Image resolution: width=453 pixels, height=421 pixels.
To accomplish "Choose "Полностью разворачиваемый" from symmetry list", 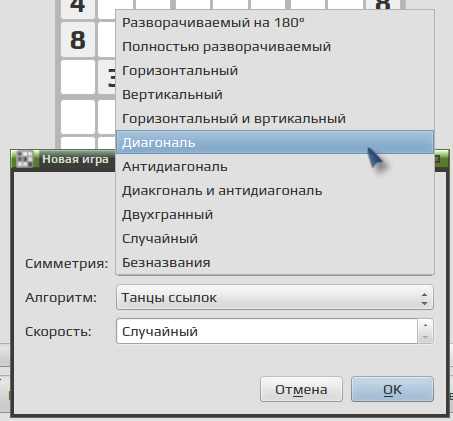I will pyautogui.click(x=275, y=47).
